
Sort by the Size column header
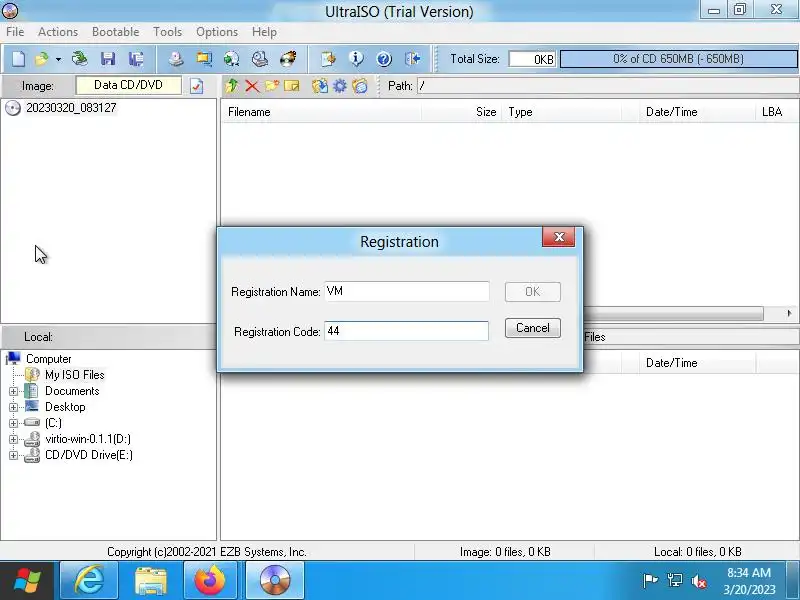click(462, 112)
